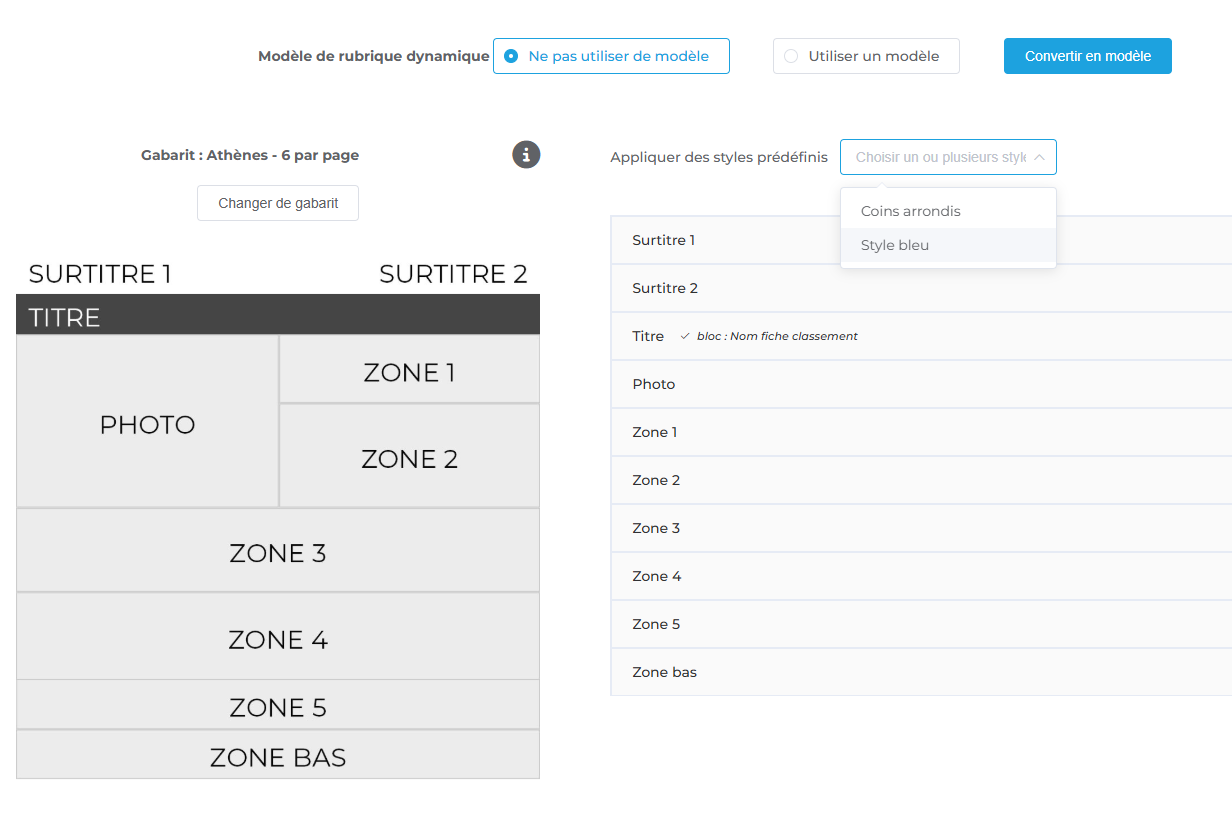The width and height of the screenshot is (1232, 813).
Task: Select the dark TITRE bar in the preview
Action: pos(278,316)
